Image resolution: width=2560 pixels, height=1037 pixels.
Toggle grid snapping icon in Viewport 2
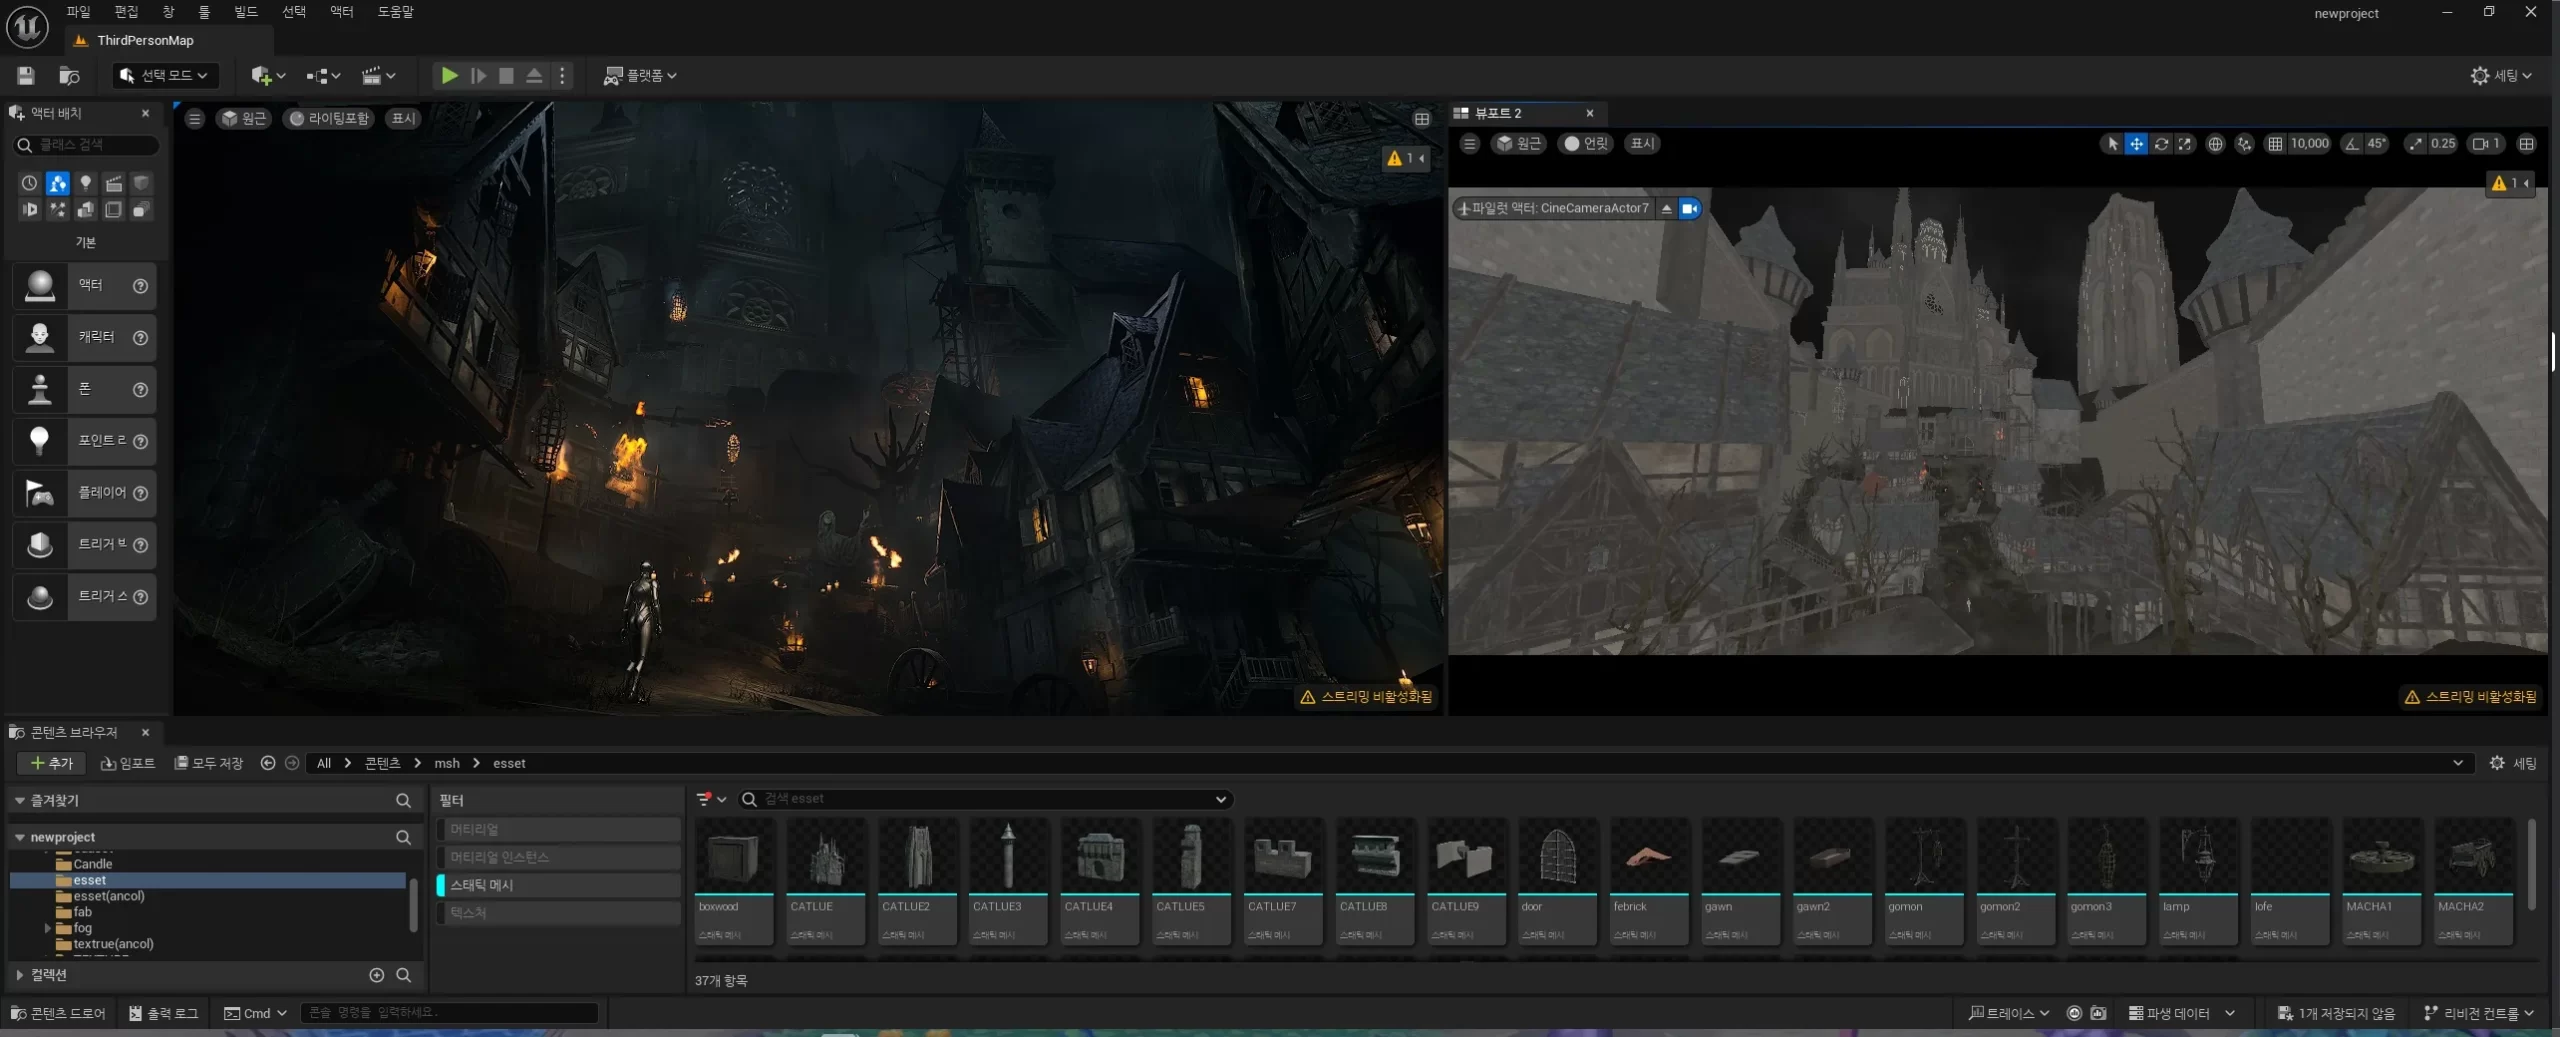[x=2275, y=144]
